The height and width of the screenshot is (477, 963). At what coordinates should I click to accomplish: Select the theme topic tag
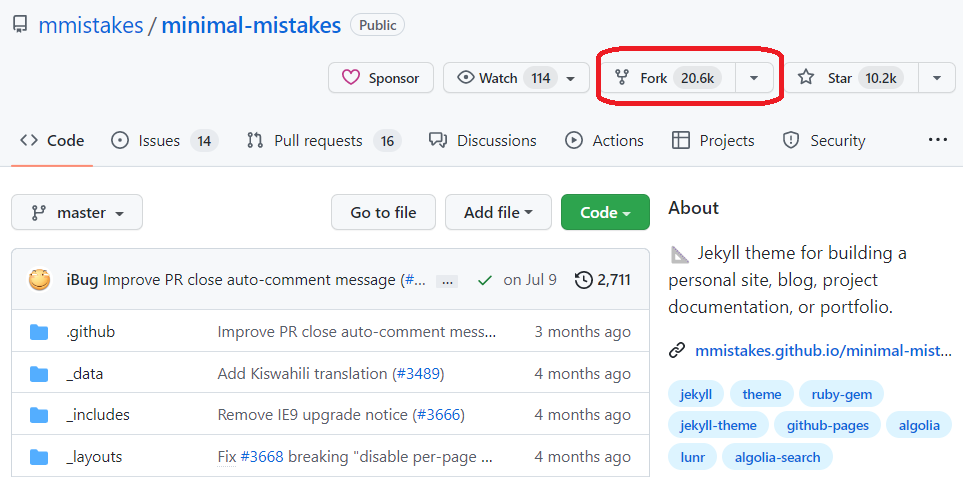(x=762, y=394)
